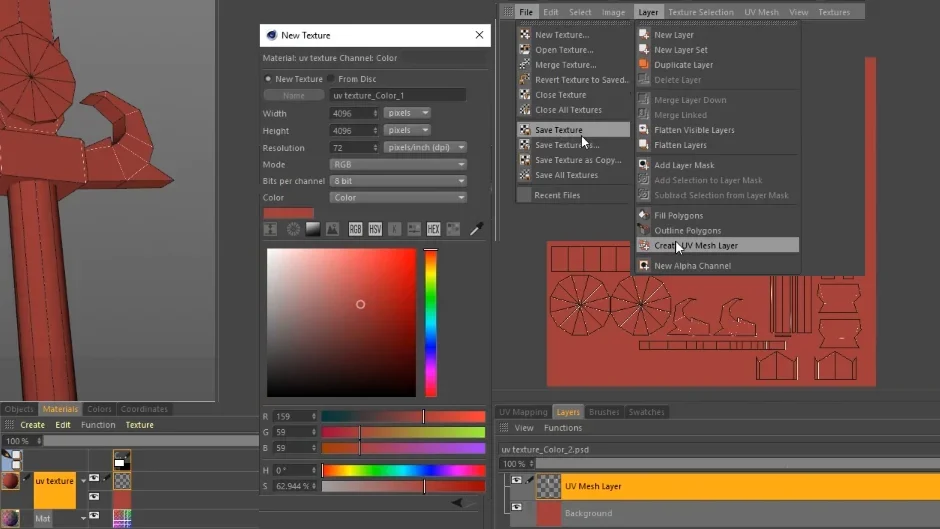
Task: Click the red color preview swatch
Action: (288, 213)
